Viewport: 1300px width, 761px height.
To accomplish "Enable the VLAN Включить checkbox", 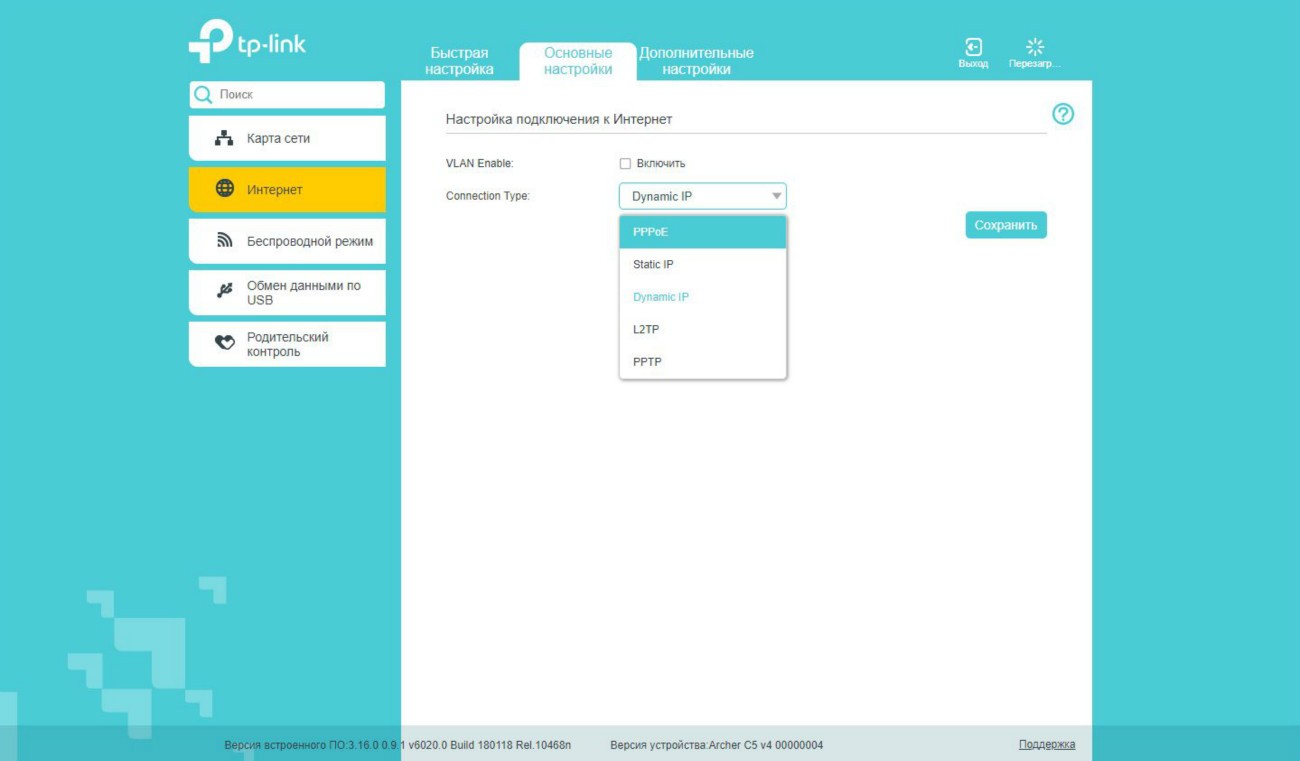I will pos(625,164).
